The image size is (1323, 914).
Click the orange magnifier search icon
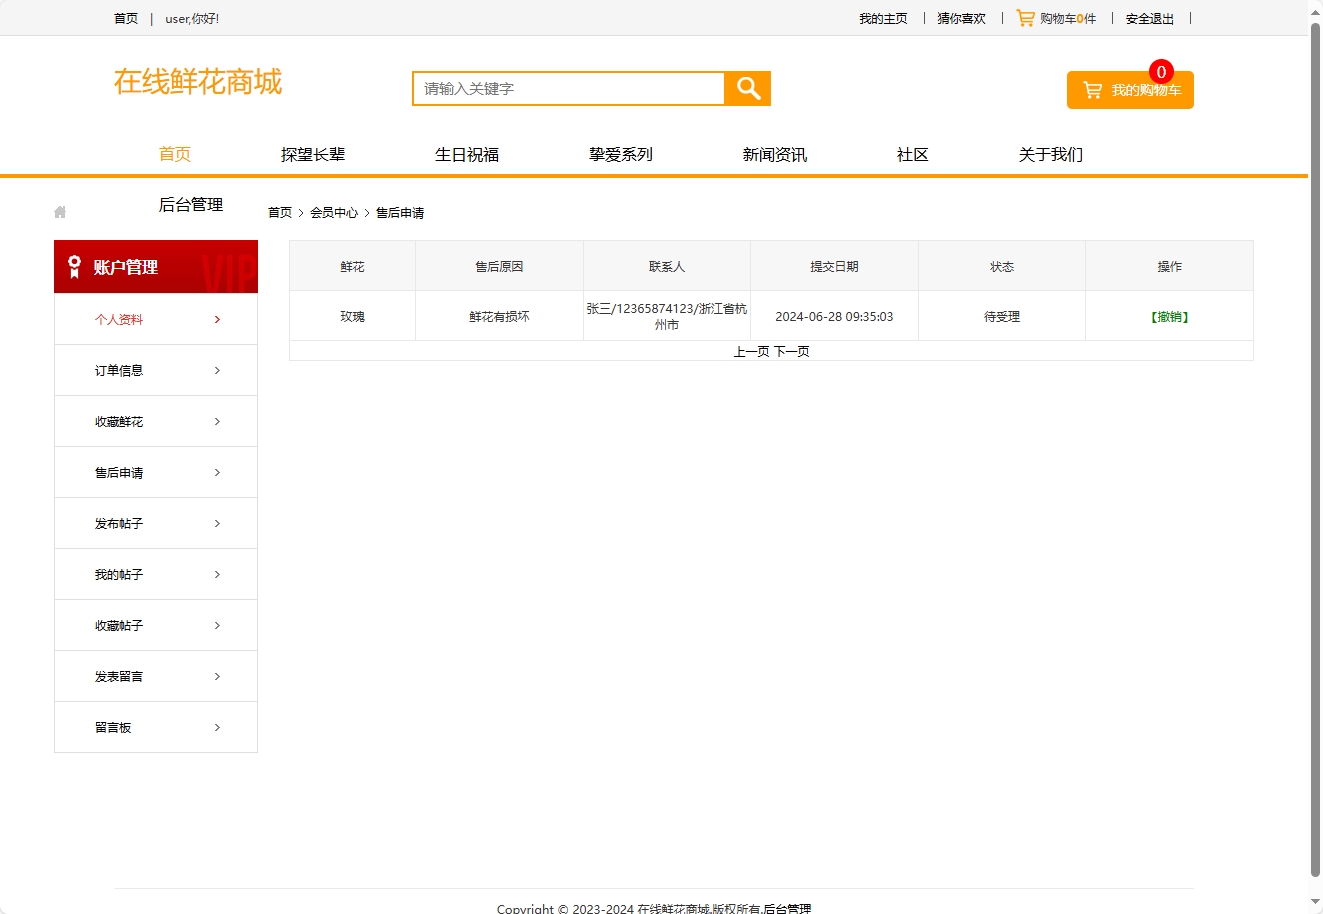(747, 88)
